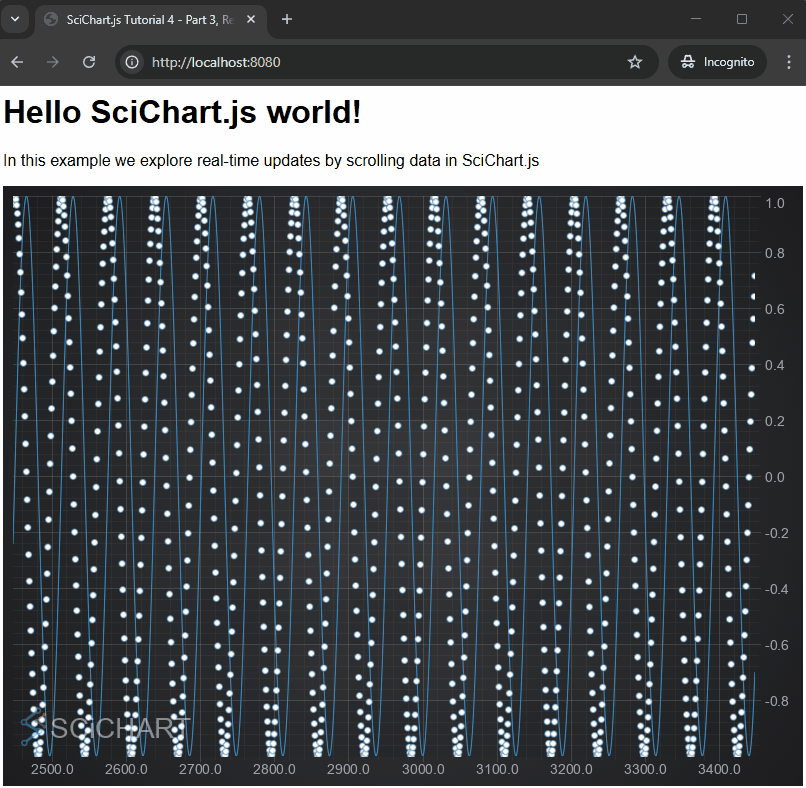
Task: Click the 2500.0 x-axis label
Action: pyautogui.click(x=53, y=769)
